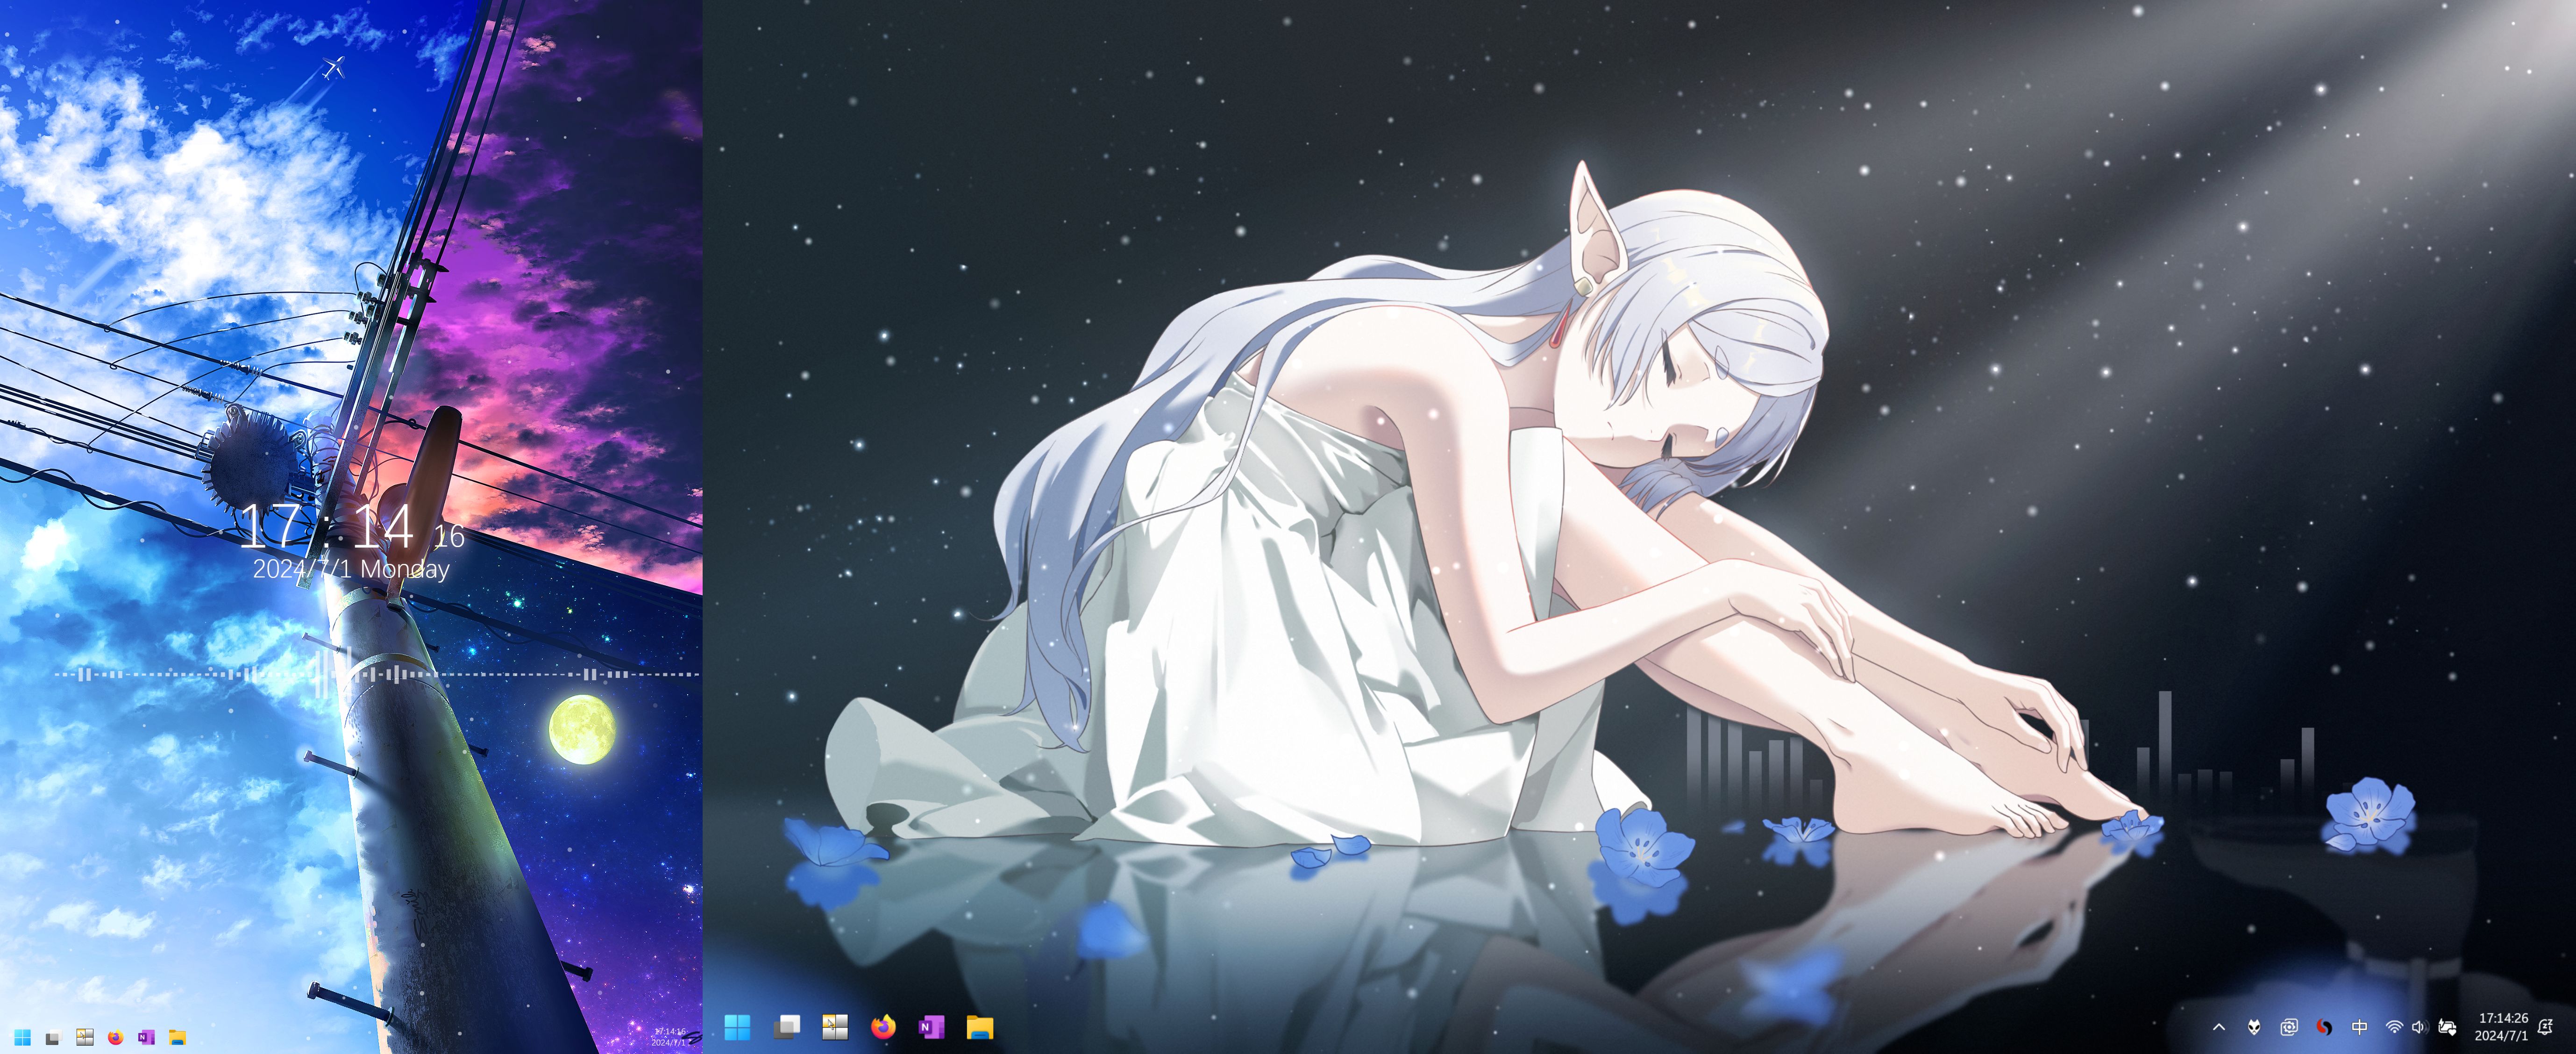Open OneNote from right monitor taskbar
Screen dimensions: 2576x1054
(x=931, y=1027)
